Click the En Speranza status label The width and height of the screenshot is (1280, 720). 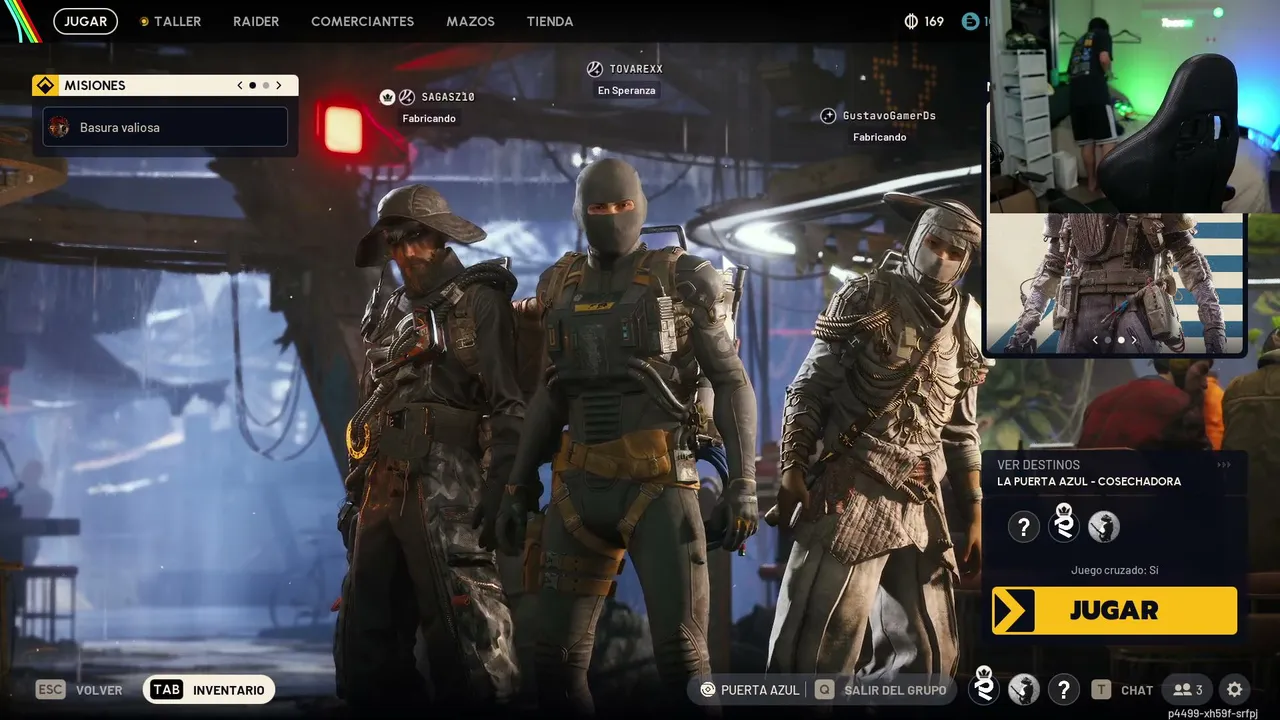tap(627, 91)
